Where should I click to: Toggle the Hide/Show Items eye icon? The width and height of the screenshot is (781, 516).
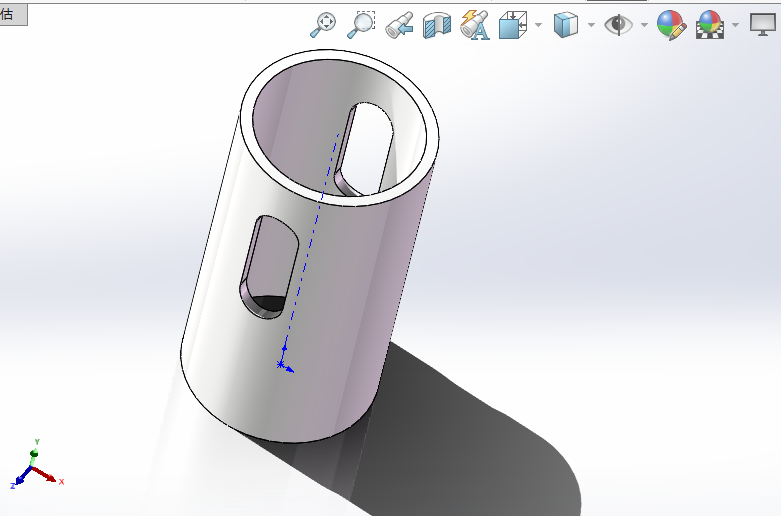point(618,25)
